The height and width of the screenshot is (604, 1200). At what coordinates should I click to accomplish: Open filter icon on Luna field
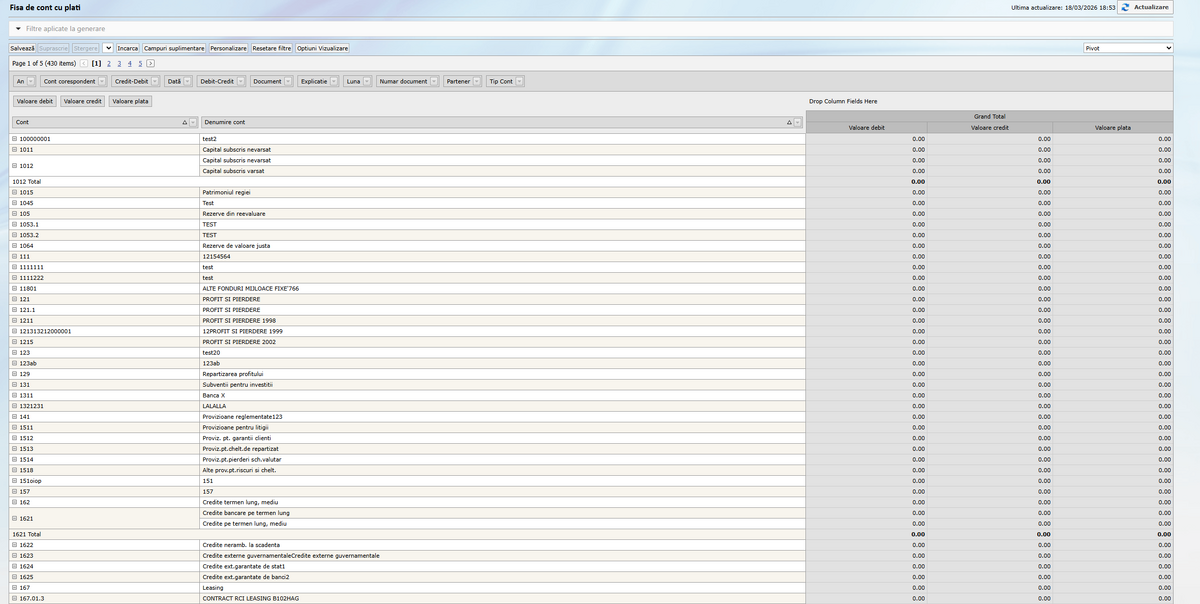coord(367,81)
